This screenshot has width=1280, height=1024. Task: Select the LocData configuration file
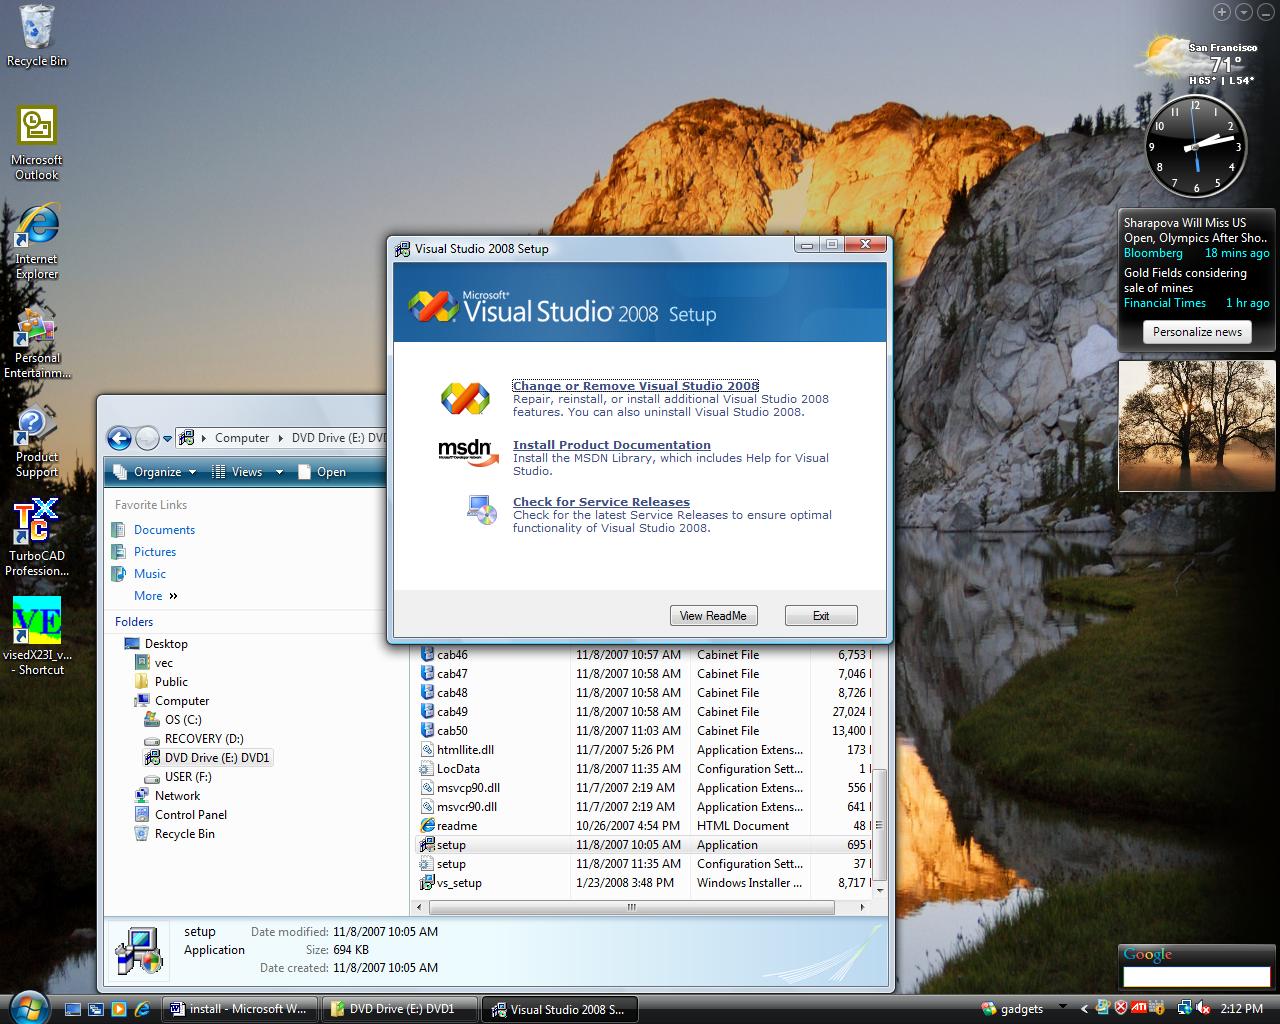point(644,769)
